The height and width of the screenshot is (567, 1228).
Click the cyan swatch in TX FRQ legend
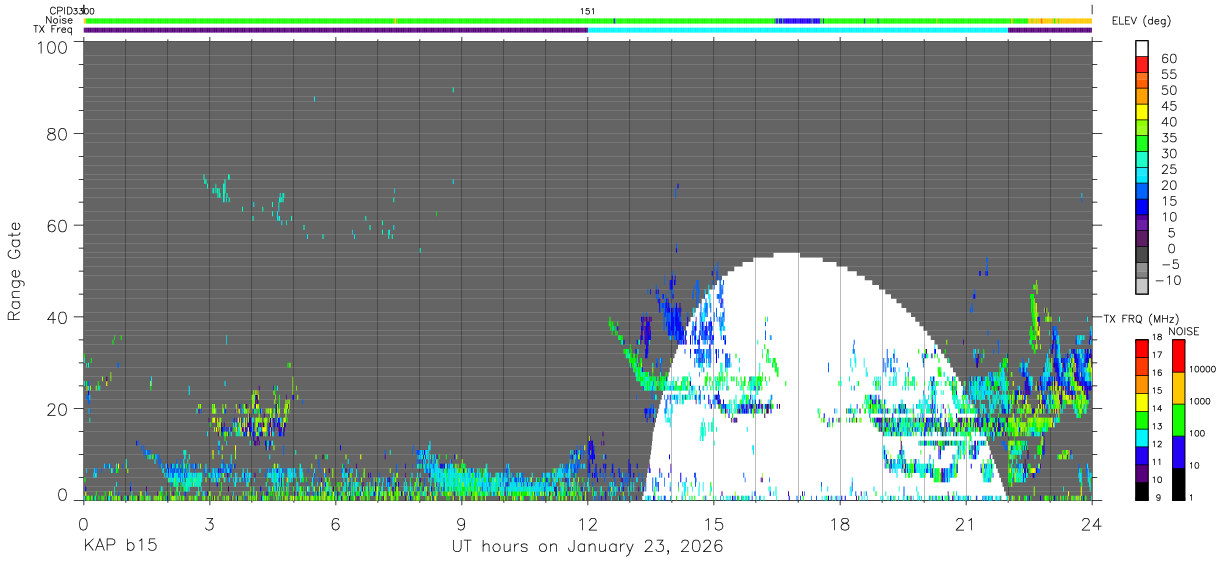point(1141,437)
